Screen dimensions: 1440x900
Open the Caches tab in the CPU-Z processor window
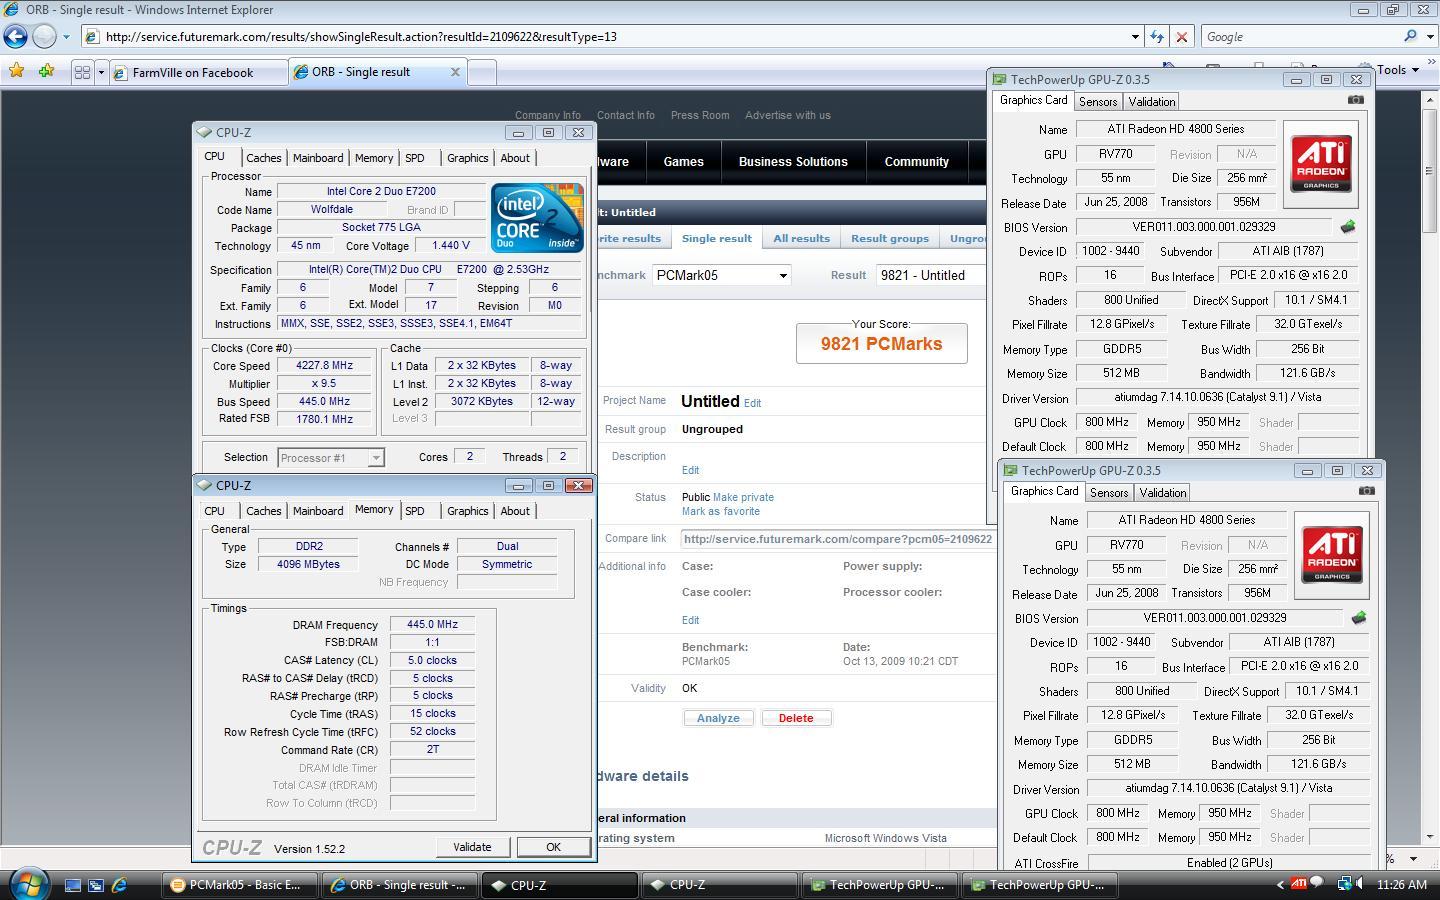[263, 158]
